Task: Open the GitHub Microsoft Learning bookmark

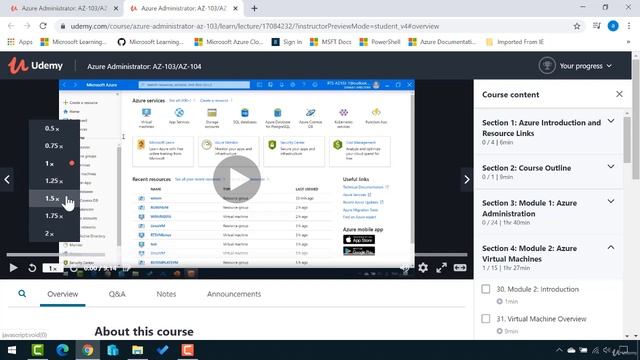Action: [150, 42]
